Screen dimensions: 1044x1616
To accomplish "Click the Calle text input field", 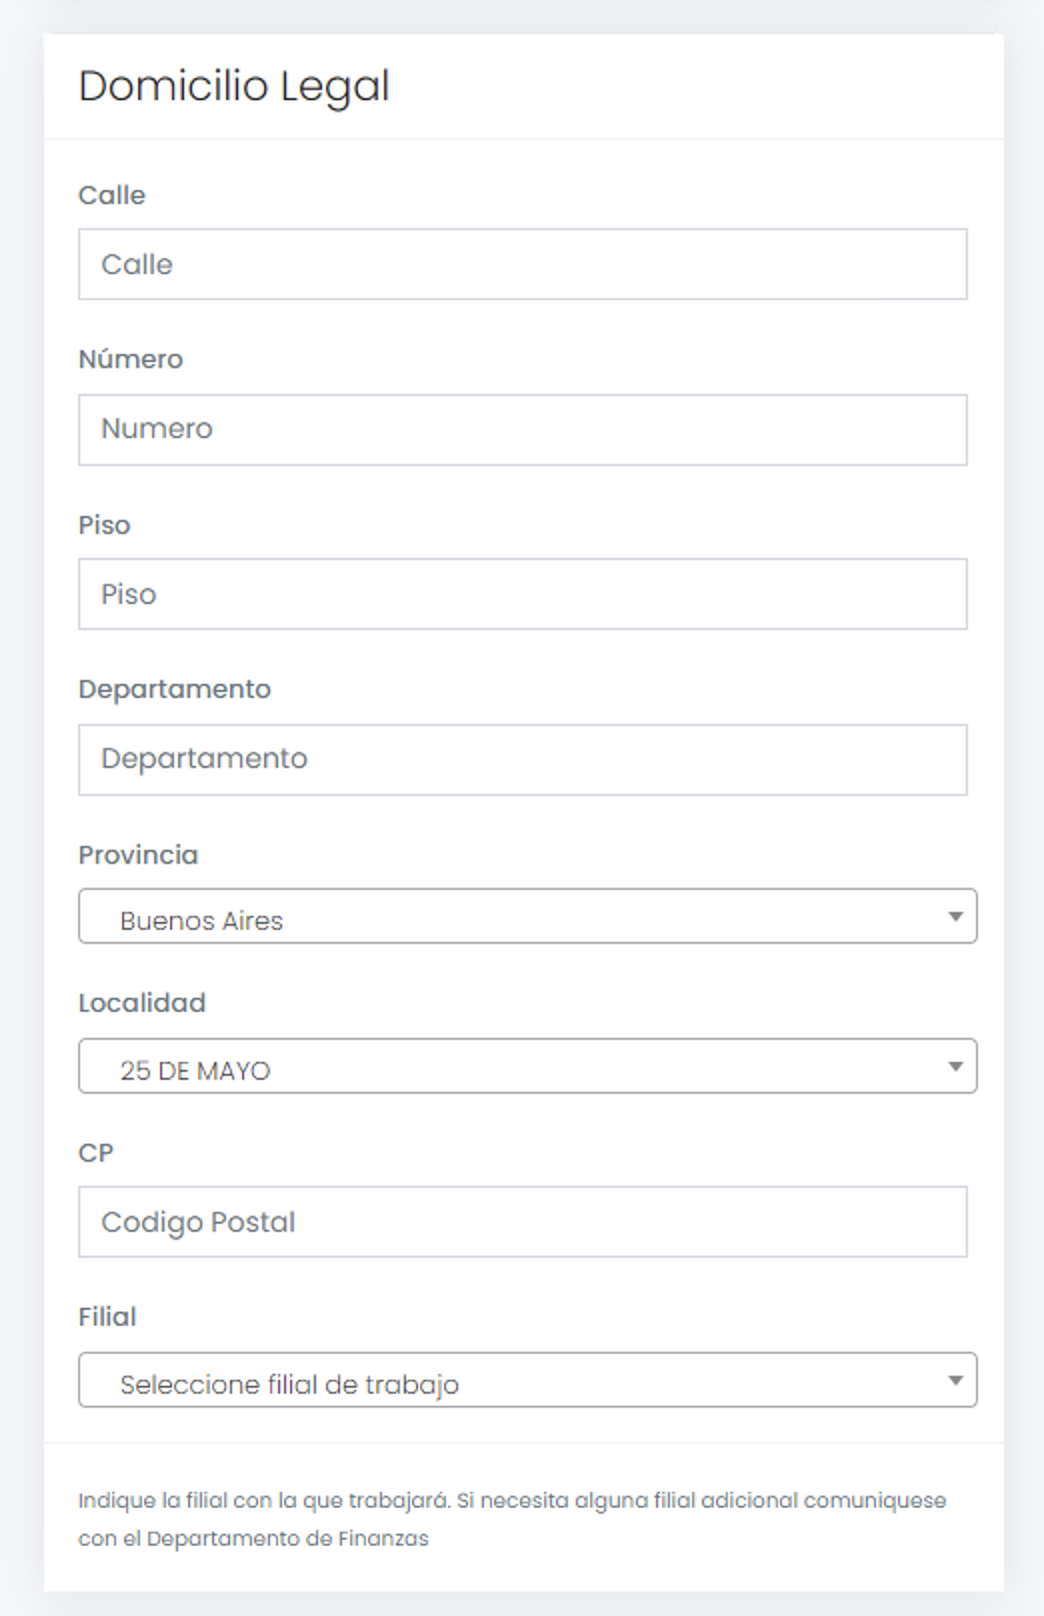I will 522,264.
